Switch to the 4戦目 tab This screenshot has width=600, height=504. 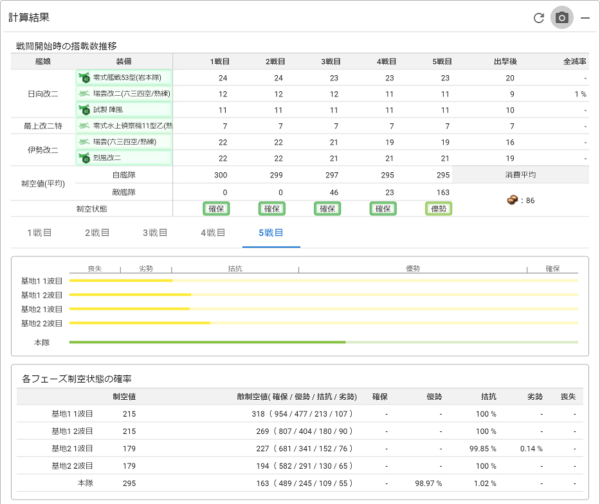213,233
